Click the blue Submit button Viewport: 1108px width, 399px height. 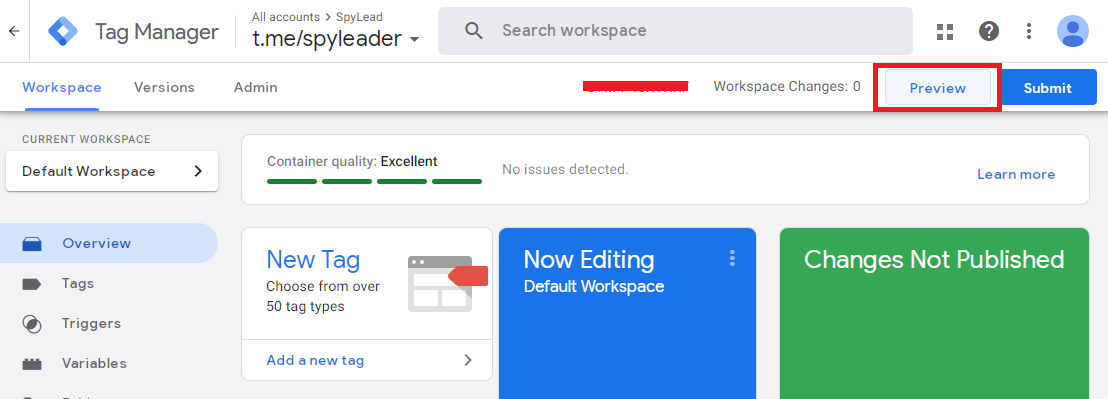(1048, 88)
